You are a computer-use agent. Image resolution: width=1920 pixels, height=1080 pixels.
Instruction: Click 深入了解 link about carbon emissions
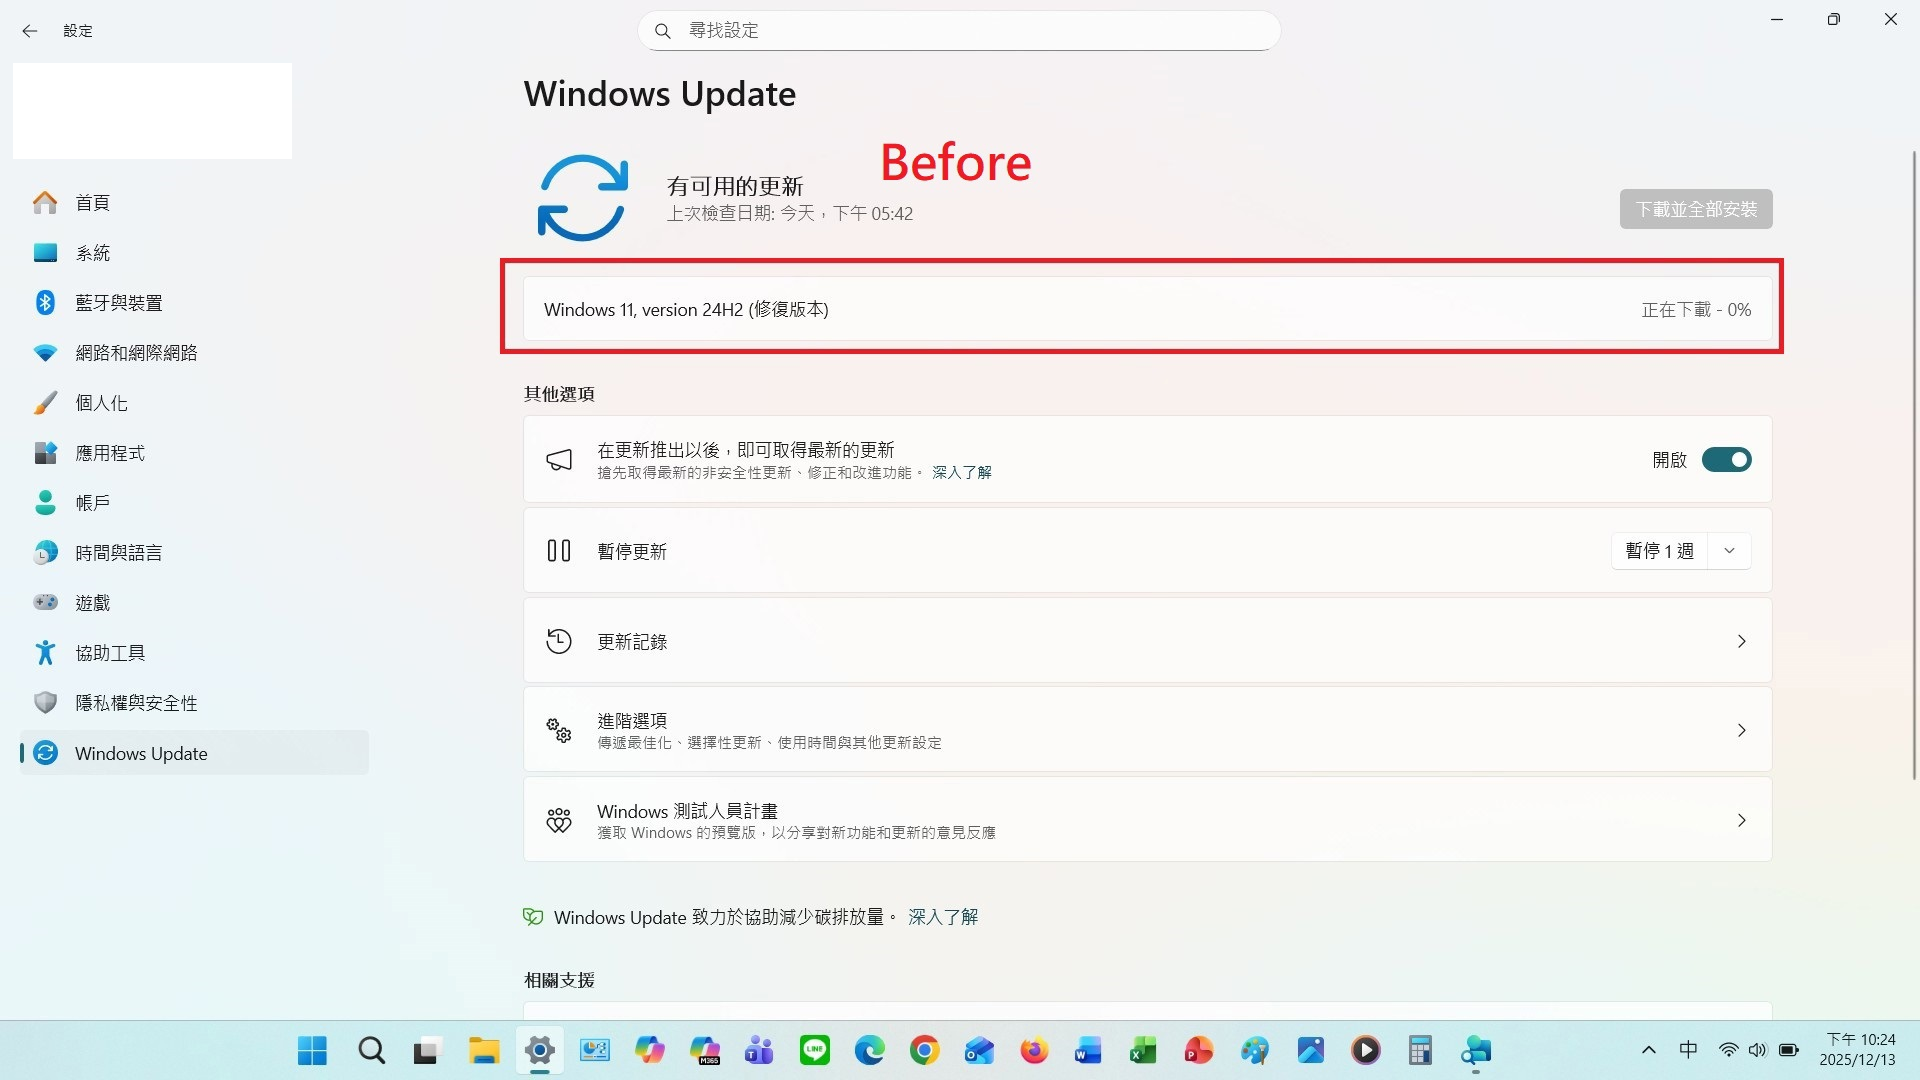(943, 917)
